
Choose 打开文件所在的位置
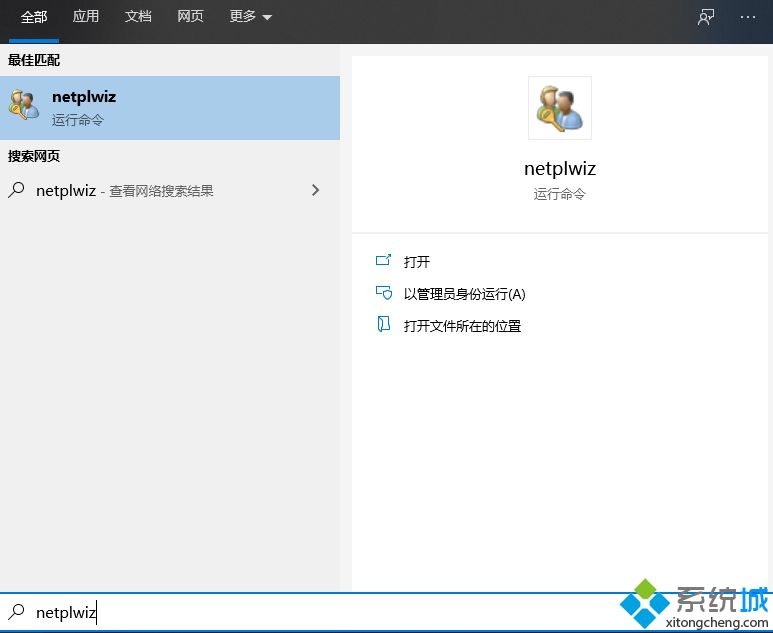pos(462,326)
